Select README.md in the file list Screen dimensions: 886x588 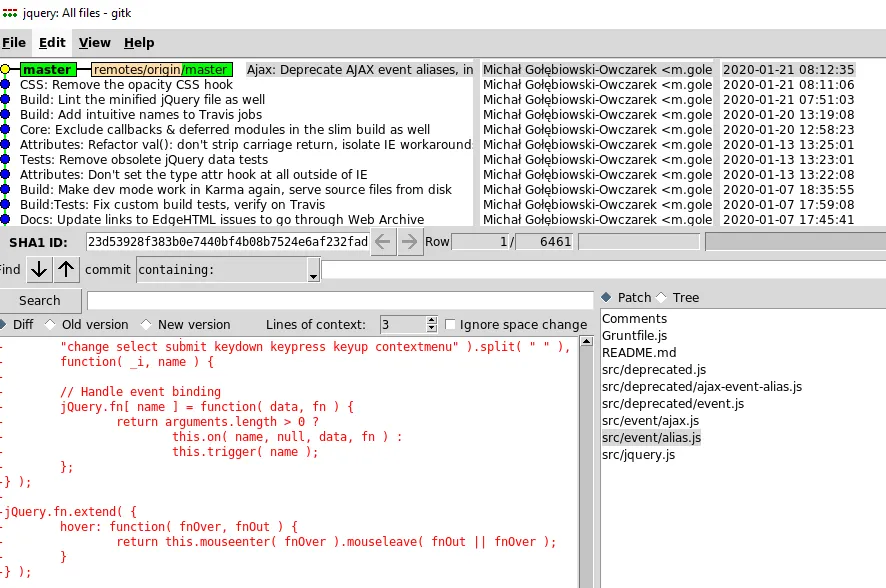click(x=639, y=352)
